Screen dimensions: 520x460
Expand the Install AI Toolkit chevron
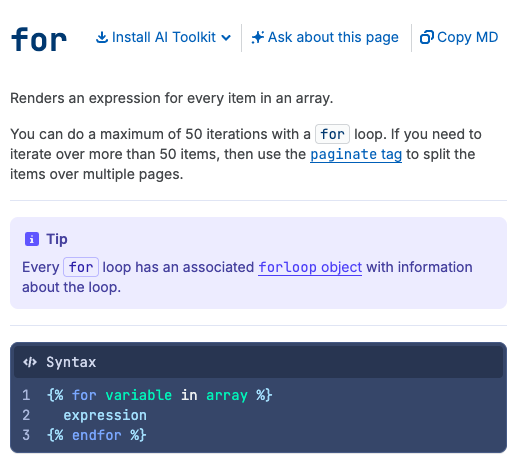[x=226, y=38]
